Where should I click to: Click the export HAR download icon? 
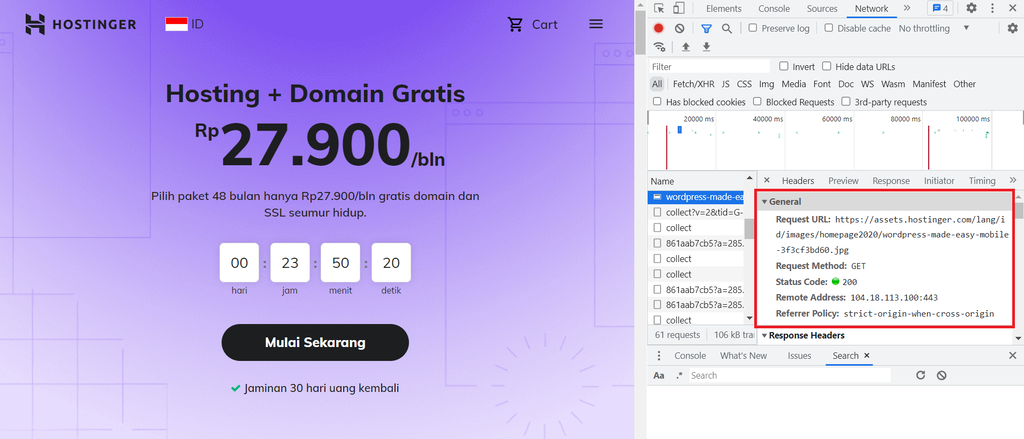tap(706, 46)
